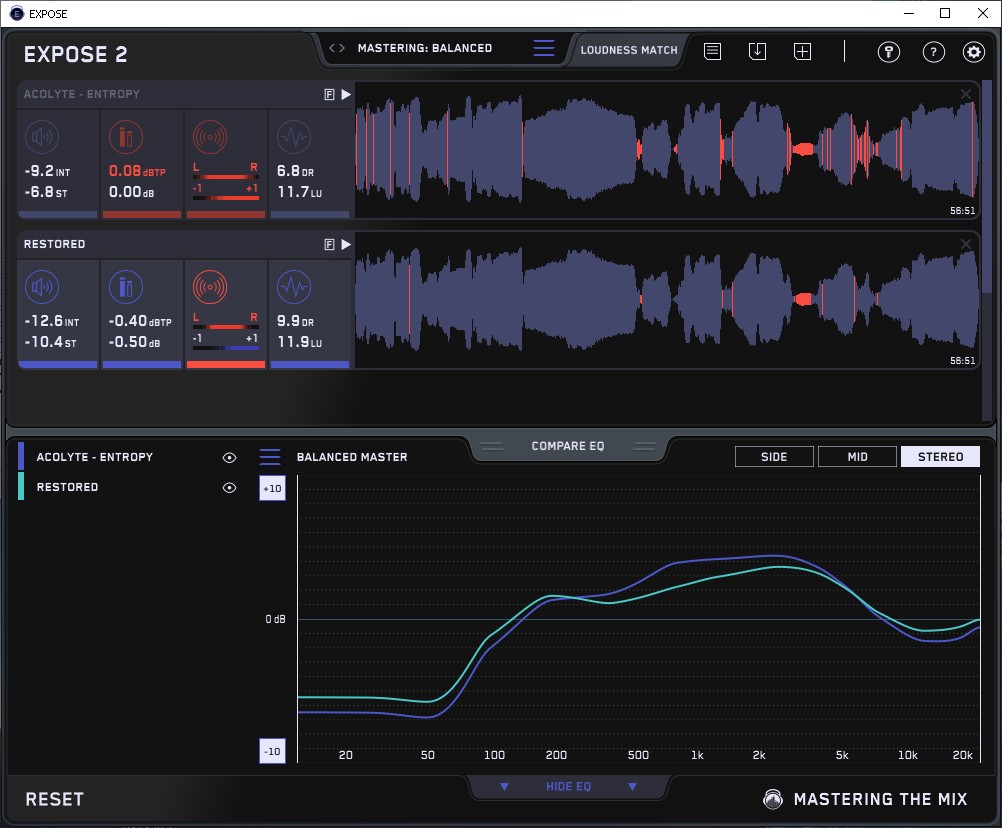Open the notes list icon in toolbar
This screenshot has width=1002, height=828.
(x=712, y=51)
